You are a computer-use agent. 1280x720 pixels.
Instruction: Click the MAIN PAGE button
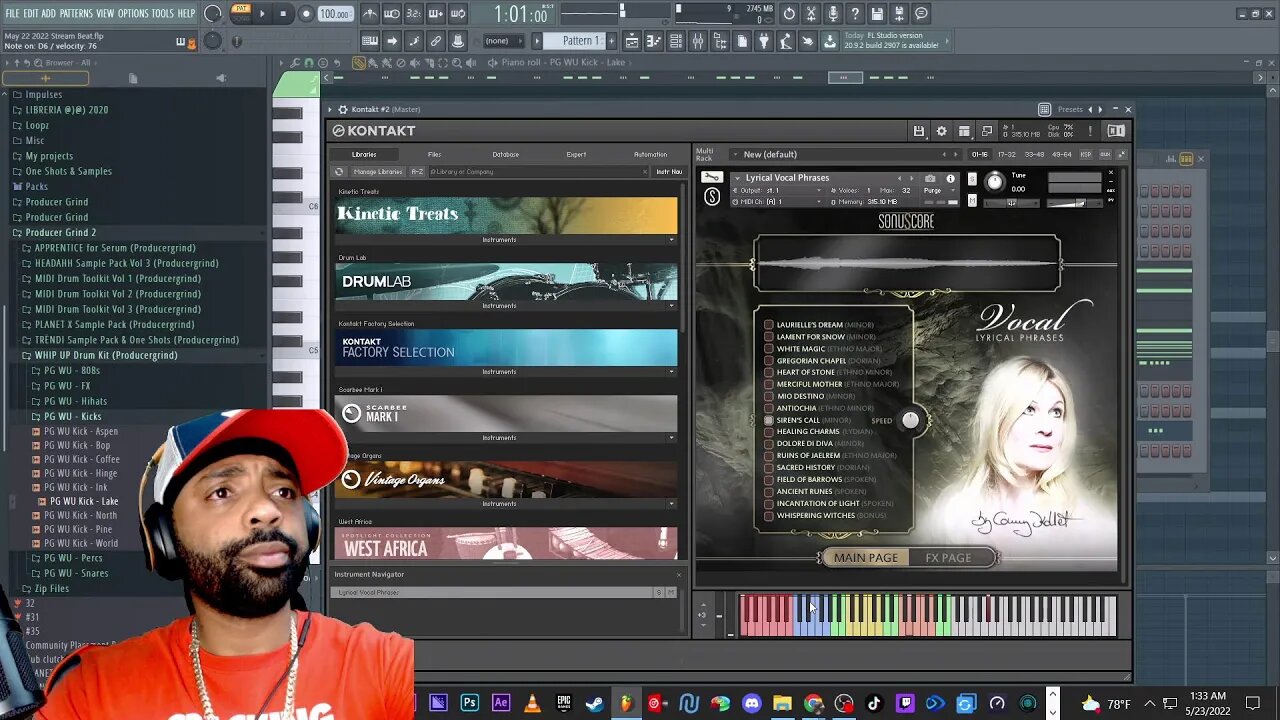(866, 558)
